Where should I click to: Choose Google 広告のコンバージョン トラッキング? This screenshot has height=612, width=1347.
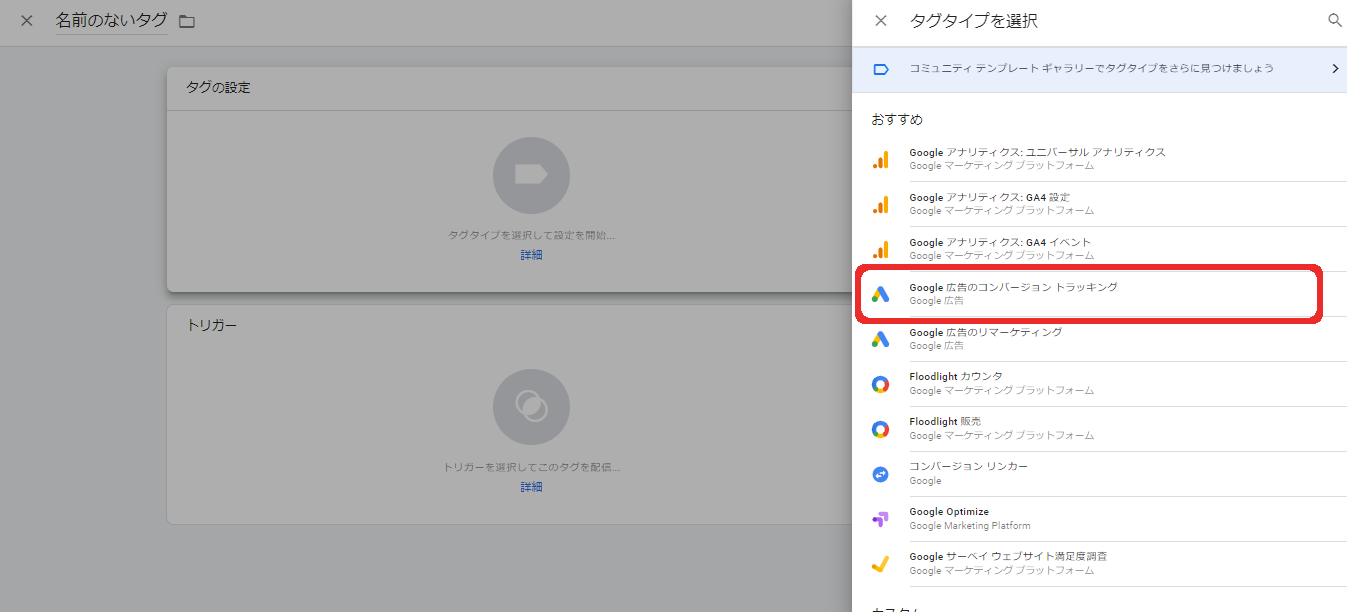coord(1013,287)
